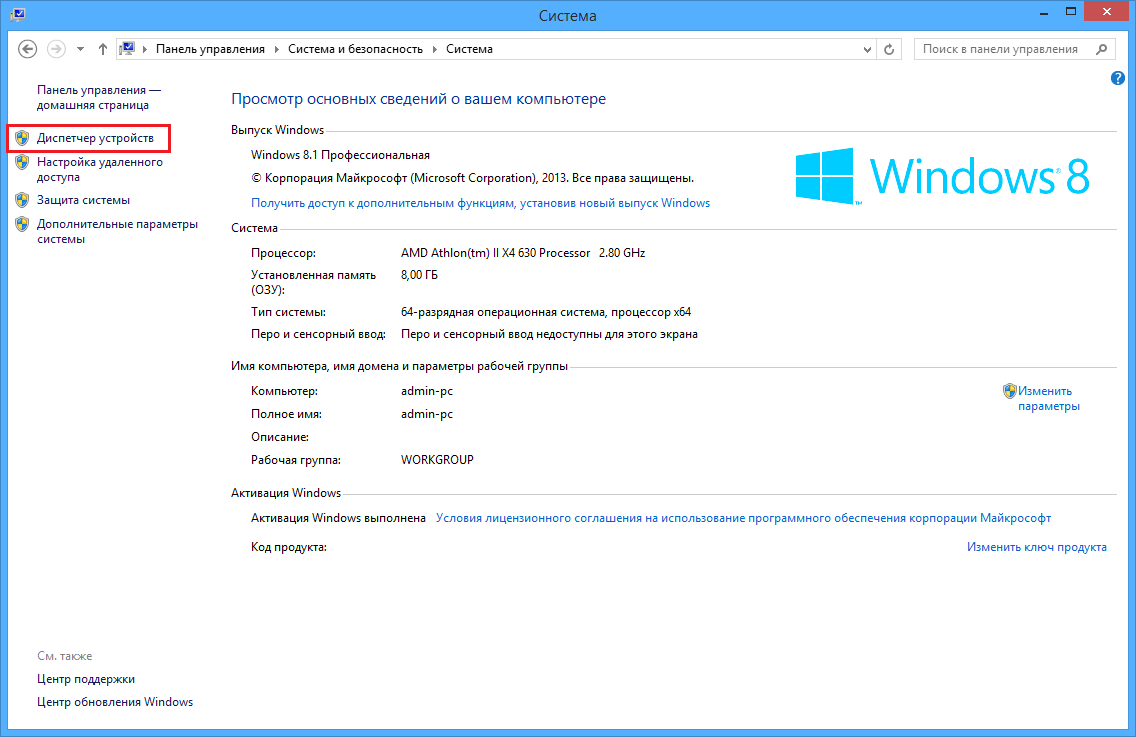This screenshot has height=737, width=1136.
Task: Select Система breadcrumb in address bar
Action: pos(469,49)
